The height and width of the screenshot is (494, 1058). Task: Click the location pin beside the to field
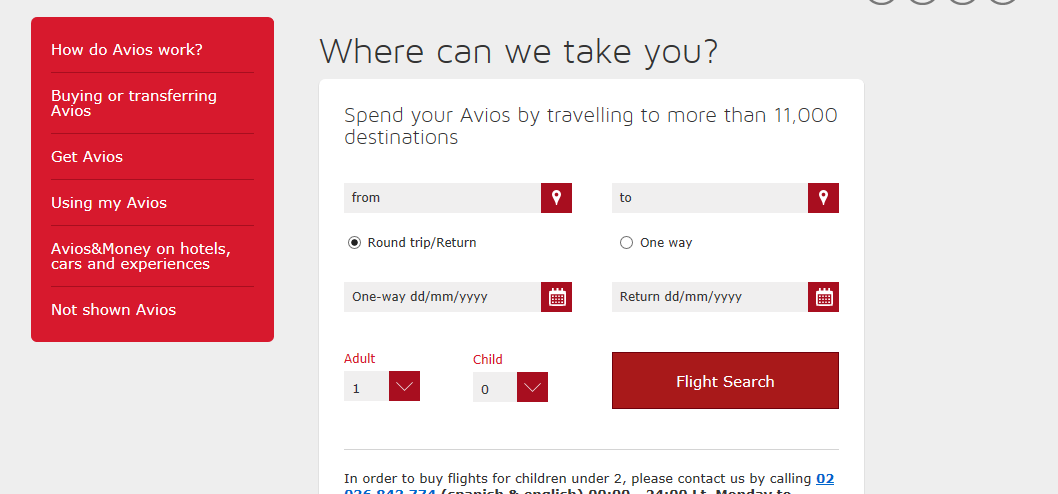(x=823, y=198)
